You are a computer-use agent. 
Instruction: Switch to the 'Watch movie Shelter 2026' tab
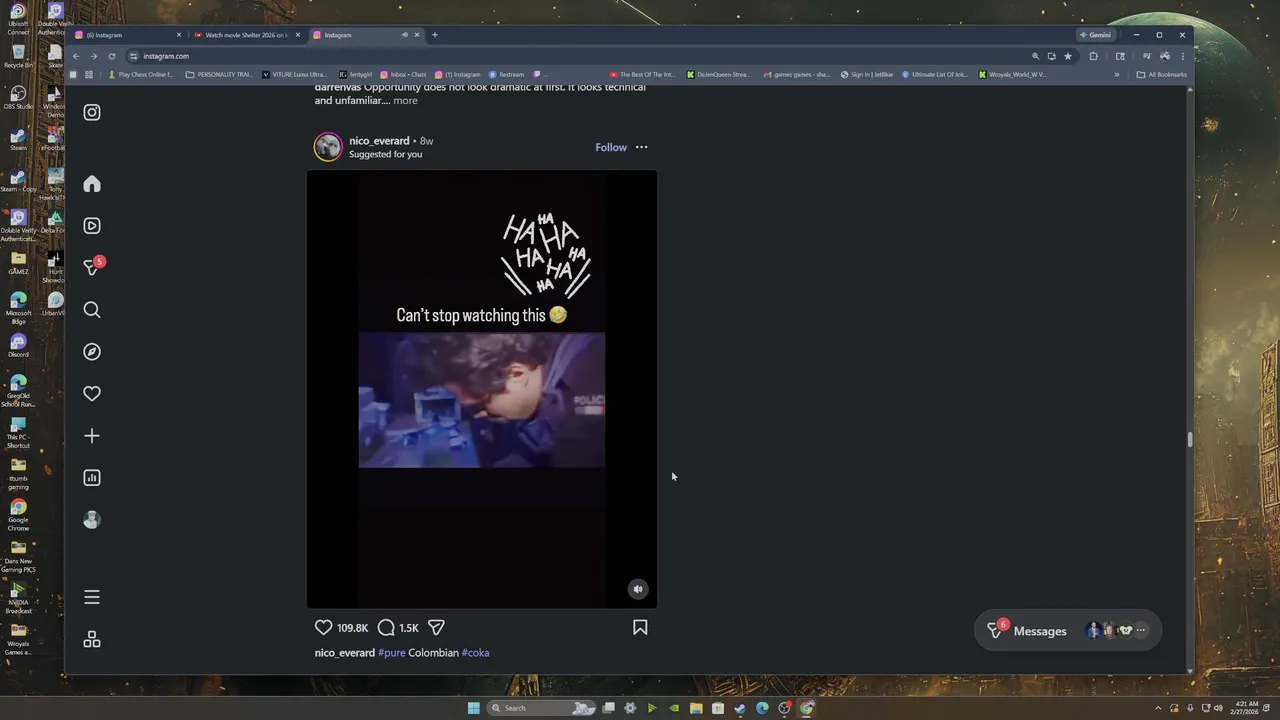tap(246, 35)
